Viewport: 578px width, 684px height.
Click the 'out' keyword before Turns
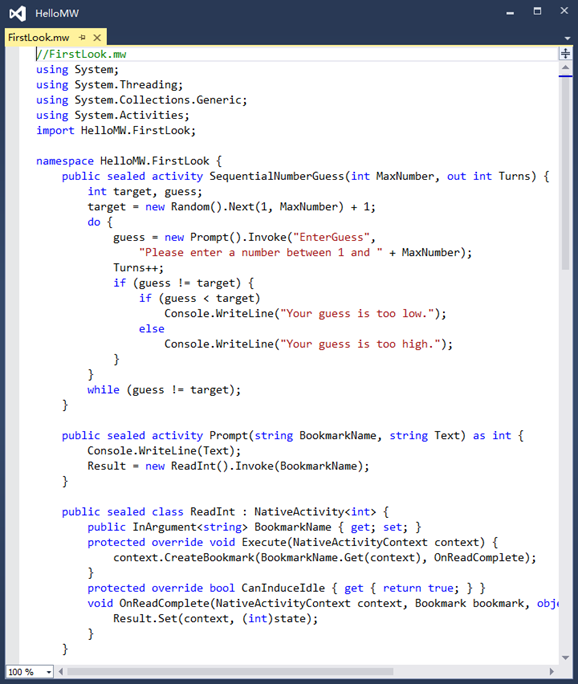click(x=456, y=176)
